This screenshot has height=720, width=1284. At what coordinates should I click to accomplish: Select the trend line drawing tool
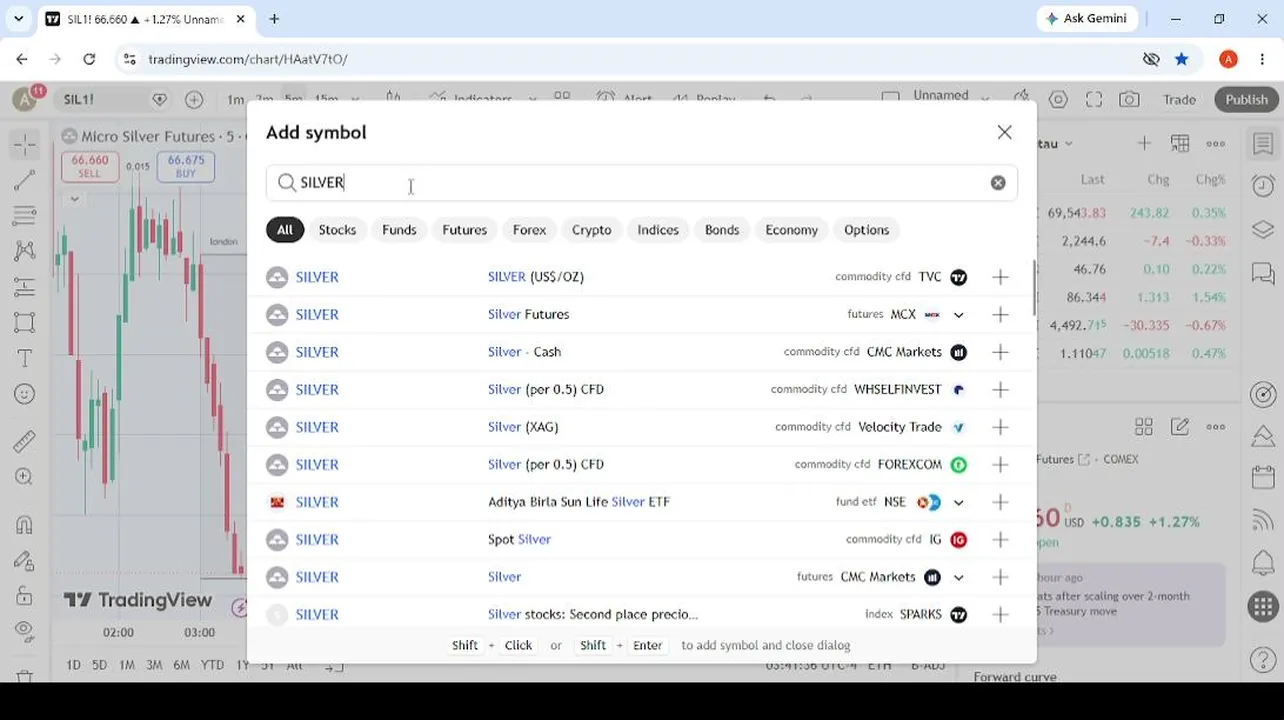[25, 180]
